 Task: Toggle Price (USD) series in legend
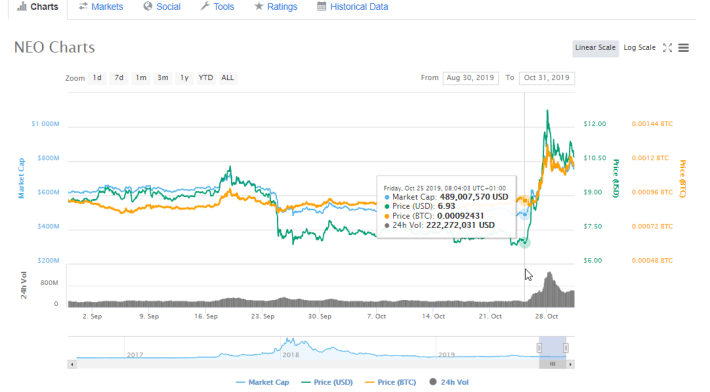point(327,382)
